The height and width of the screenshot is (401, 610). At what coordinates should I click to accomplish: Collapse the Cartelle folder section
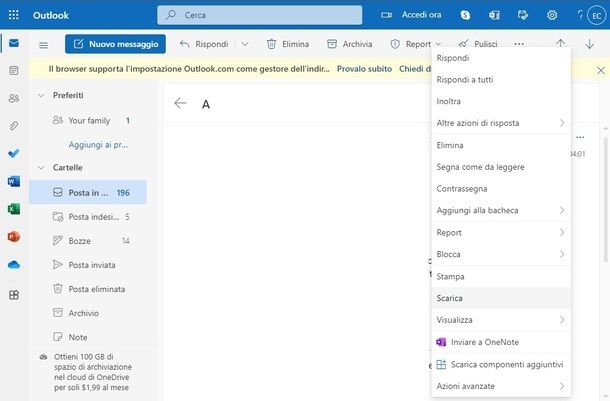[40, 167]
